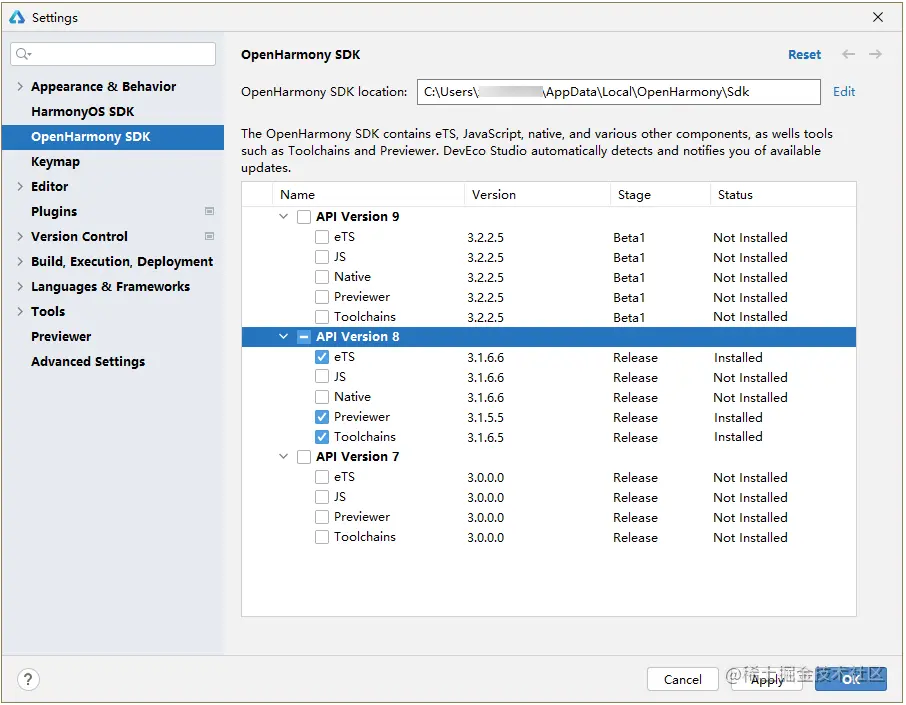The image size is (906, 705).
Task: Click the Apply button
Action: click(767, 680)
